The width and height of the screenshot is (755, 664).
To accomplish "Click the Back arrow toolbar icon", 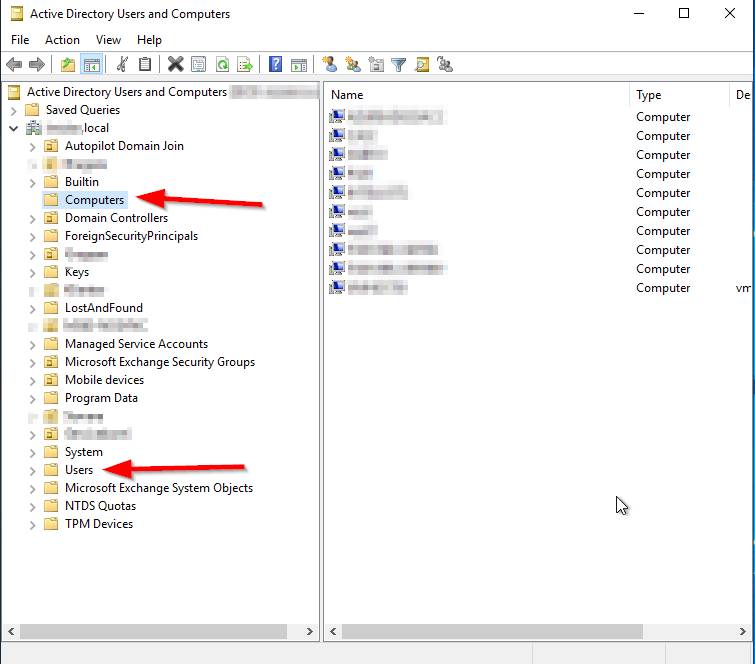I will point(14,64).
